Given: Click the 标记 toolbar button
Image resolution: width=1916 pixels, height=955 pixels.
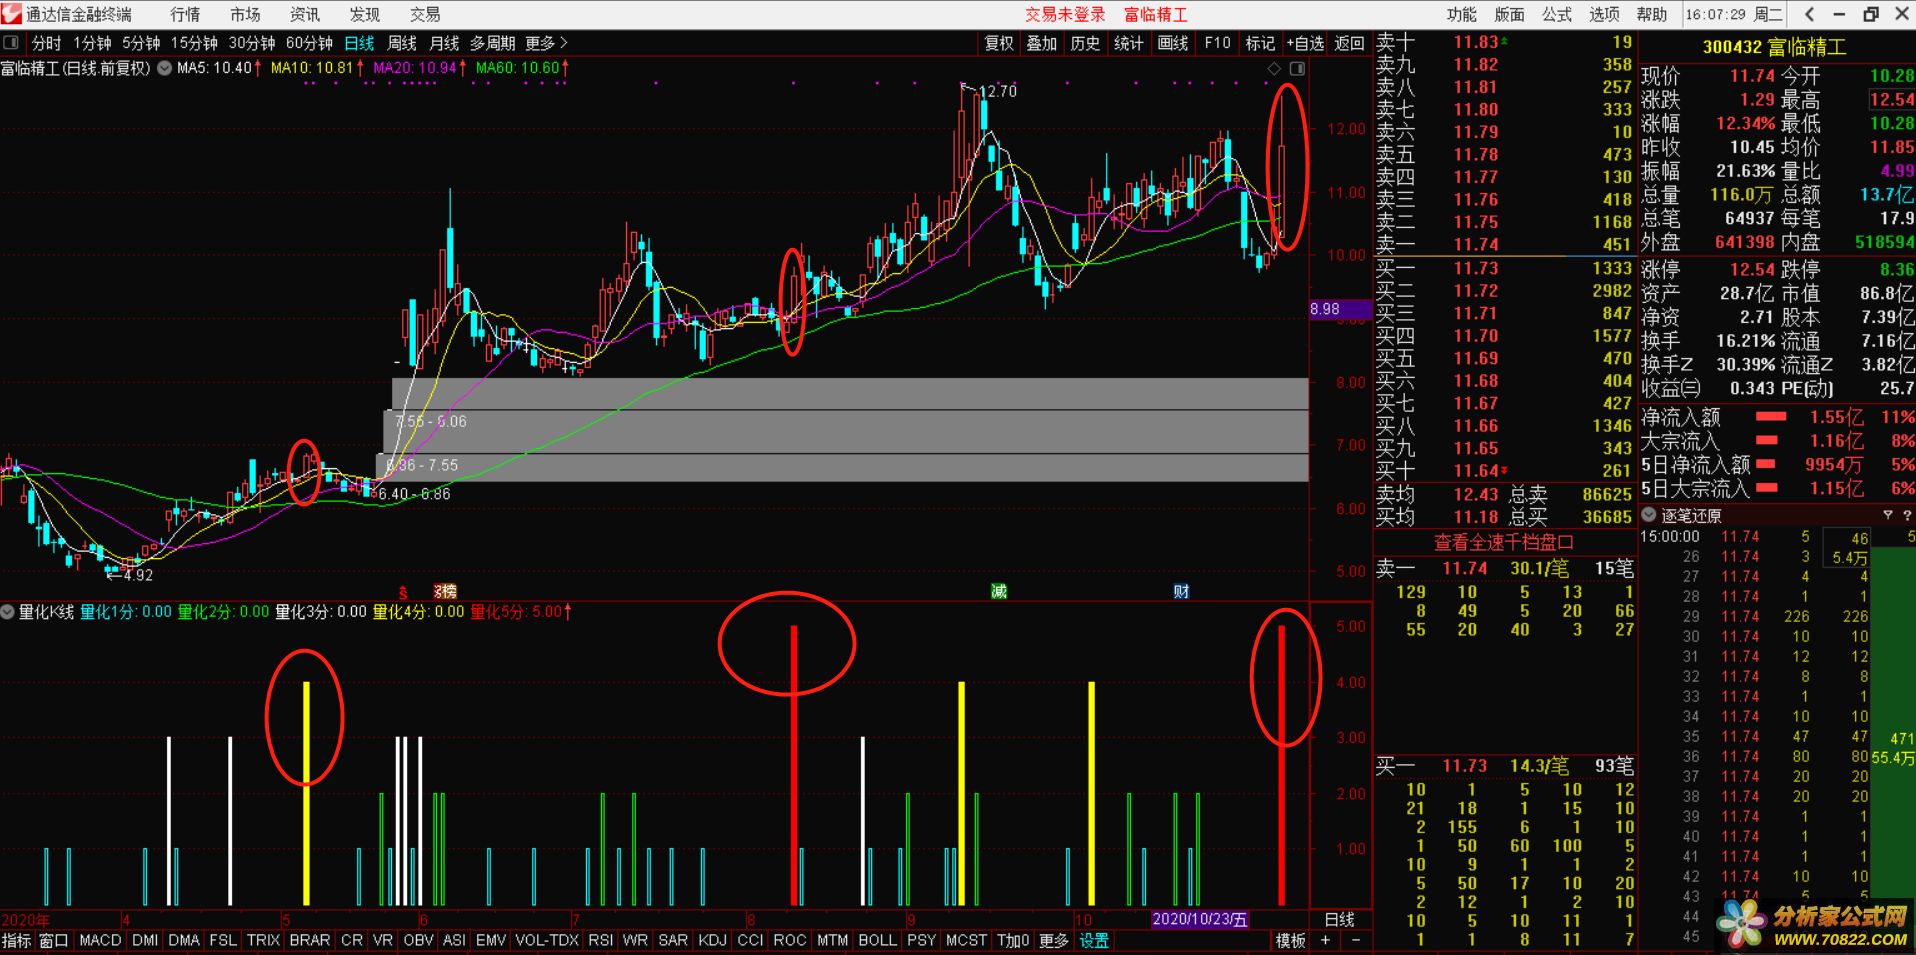Looking at the screenshot, I should pyautogui.click(x=1260, y=43).
